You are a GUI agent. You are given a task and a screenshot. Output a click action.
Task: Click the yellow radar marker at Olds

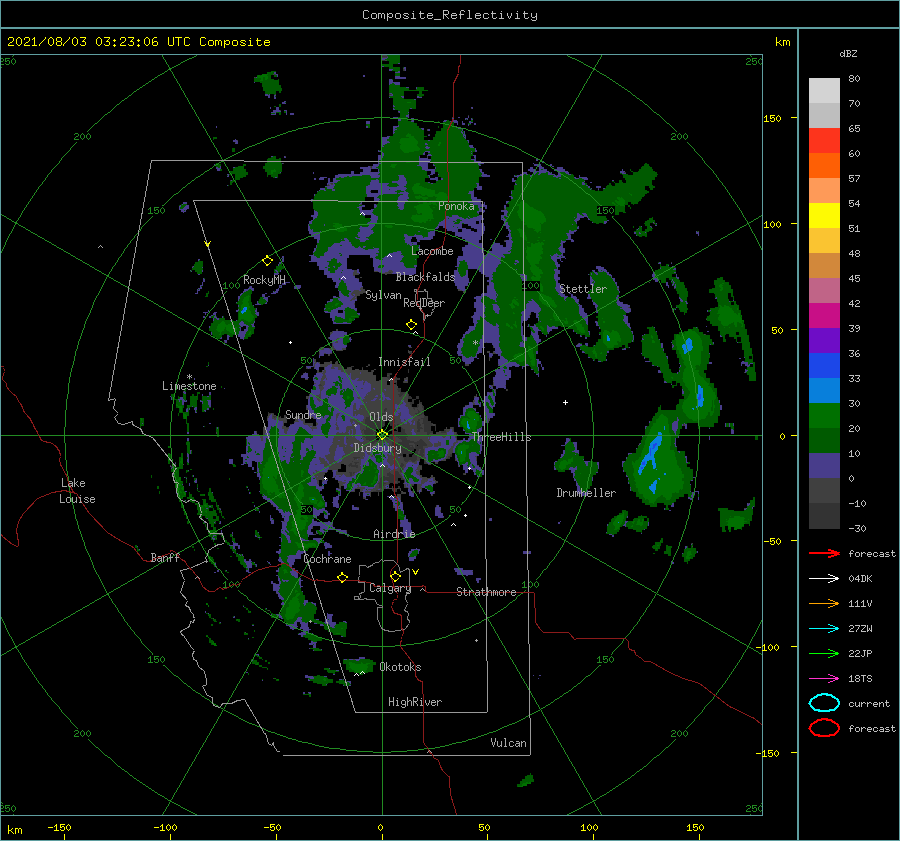click(382, 435)
